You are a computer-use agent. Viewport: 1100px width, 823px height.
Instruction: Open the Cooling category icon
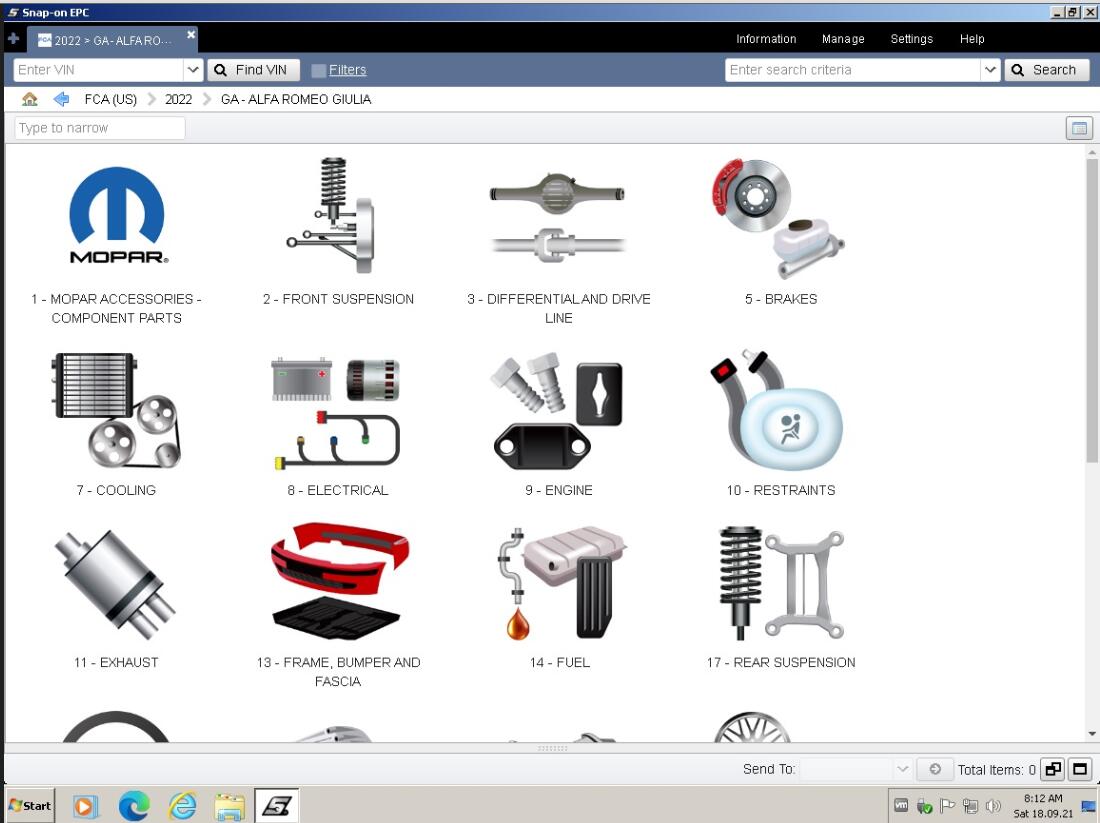click(116, 410)
